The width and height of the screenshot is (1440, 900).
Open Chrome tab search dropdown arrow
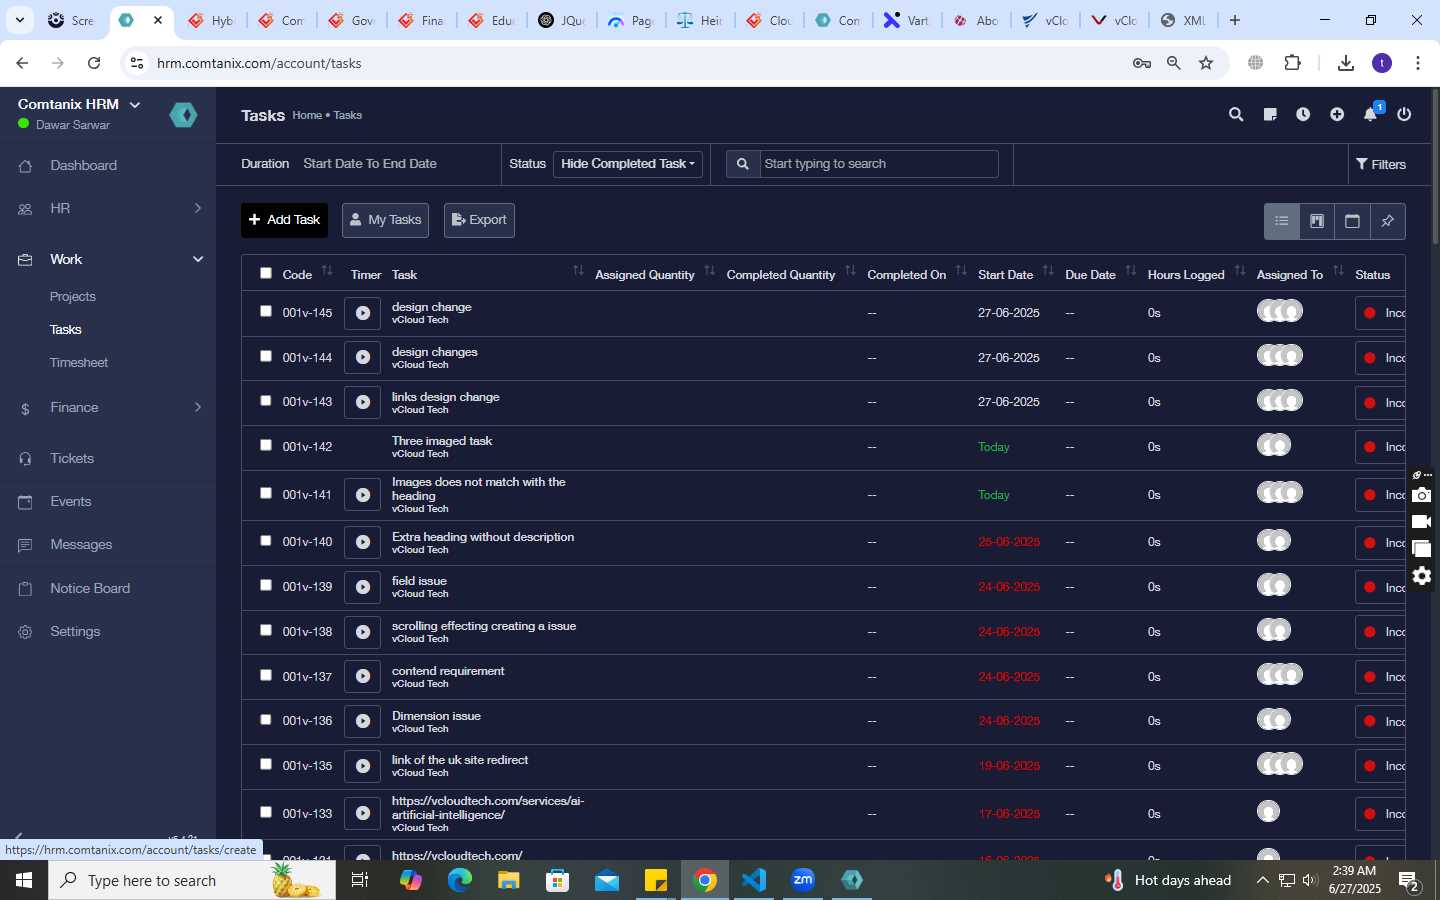point(19,20)
